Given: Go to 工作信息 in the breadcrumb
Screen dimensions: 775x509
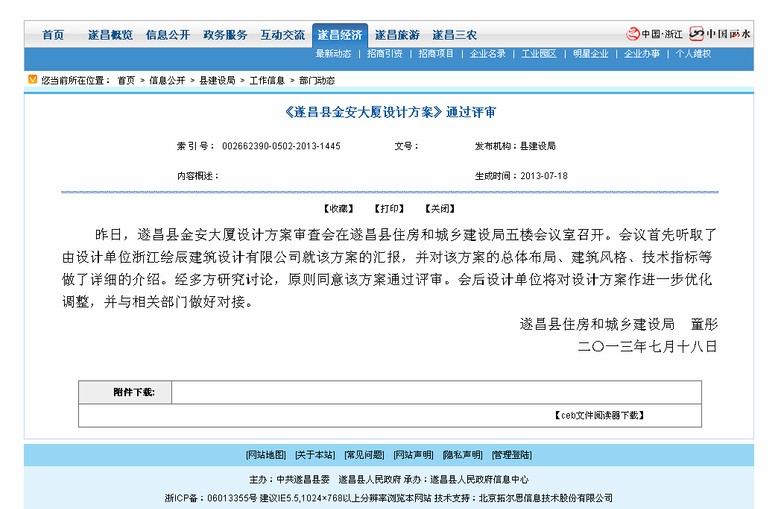Looking at the screenshot, I should tap(266, 80).
